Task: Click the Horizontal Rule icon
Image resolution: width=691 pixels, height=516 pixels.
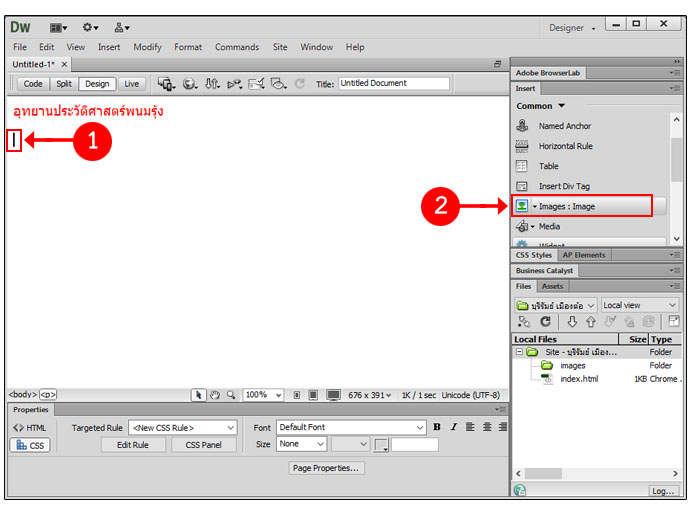Action: (x=521, y=146)
